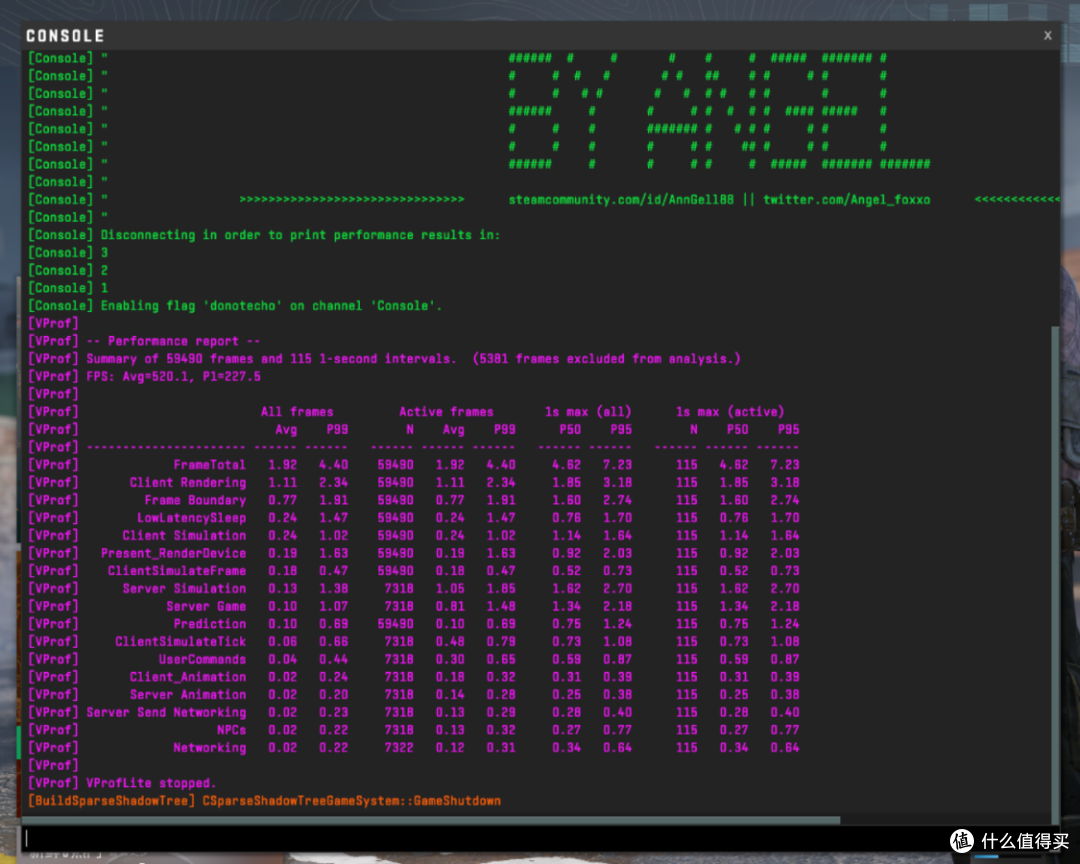Viewport: 1080px width, 864px height.
Task: Click the Networking row label
Action: click(x=209, y=748)
